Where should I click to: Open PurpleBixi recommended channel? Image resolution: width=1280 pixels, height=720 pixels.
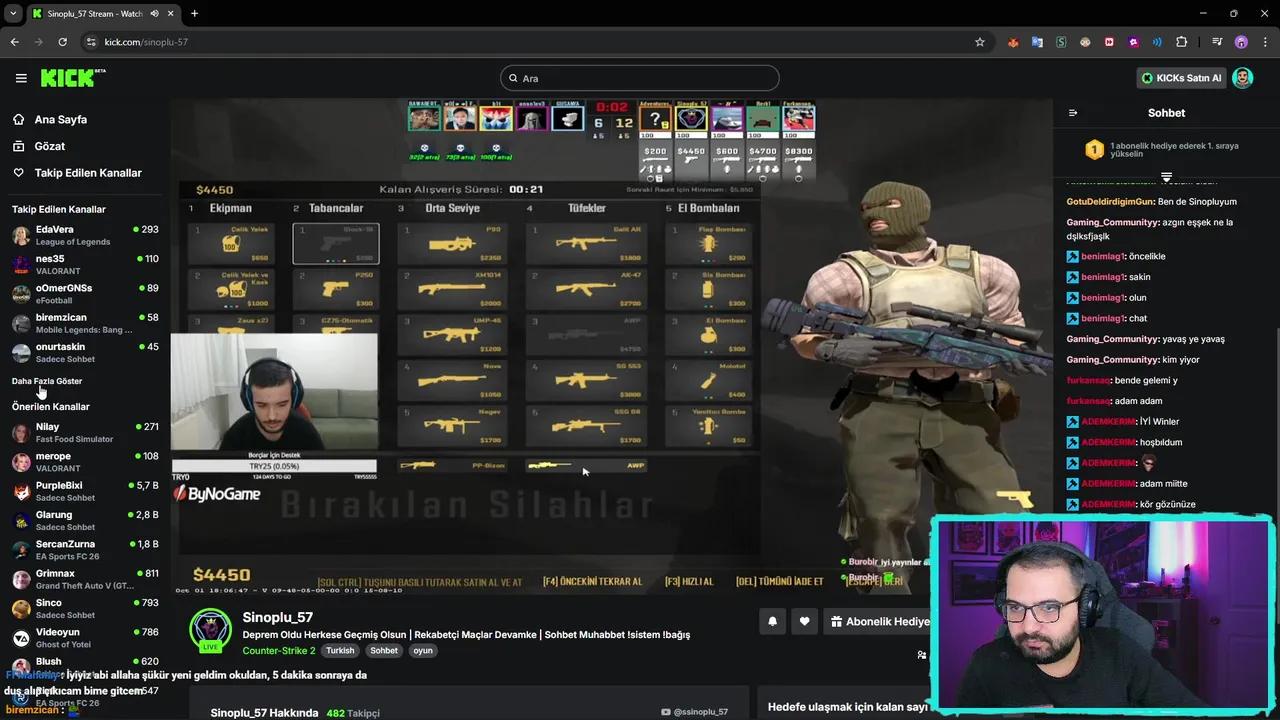pyautogui.click(x=85, y=491)
